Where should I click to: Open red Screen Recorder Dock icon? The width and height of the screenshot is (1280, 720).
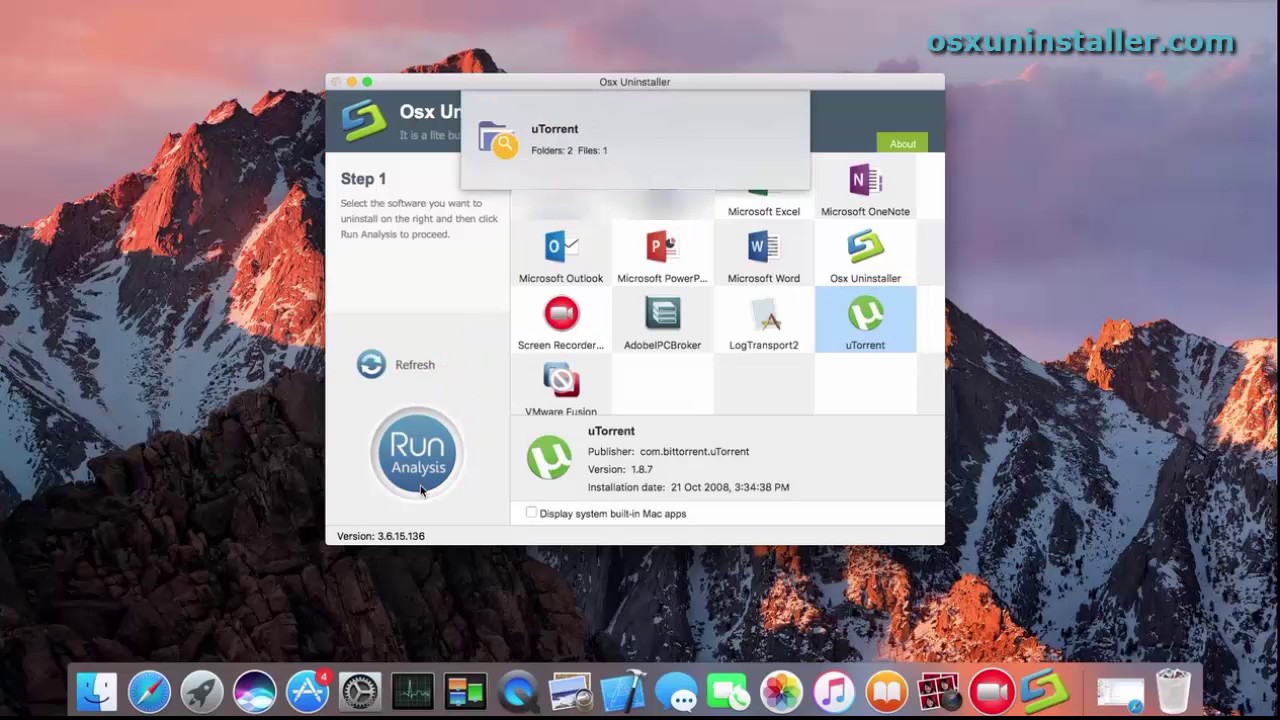991,692
